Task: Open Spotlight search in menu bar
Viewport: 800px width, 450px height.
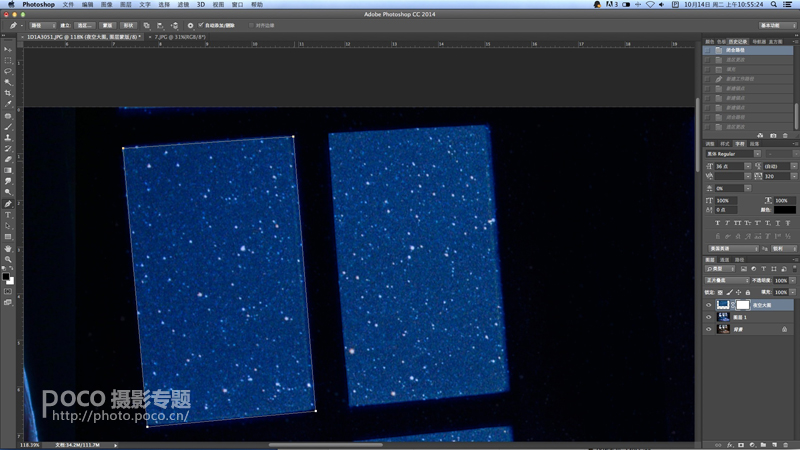Action: coord(773,4)
